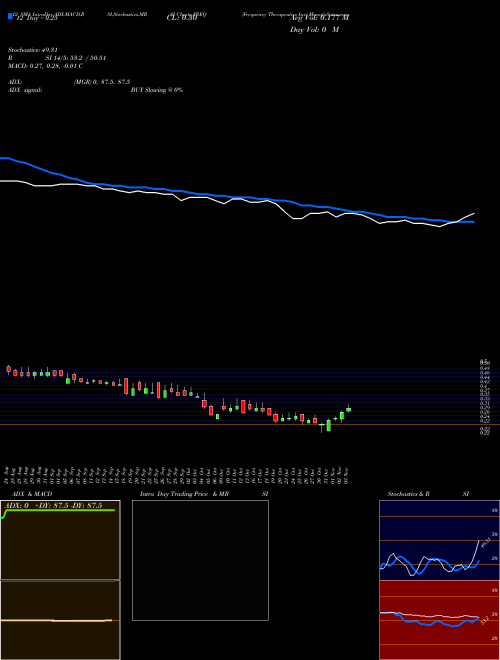Click the 'MACD: 0.27, 0.28, -0.01 C' line

pos(45,66)
